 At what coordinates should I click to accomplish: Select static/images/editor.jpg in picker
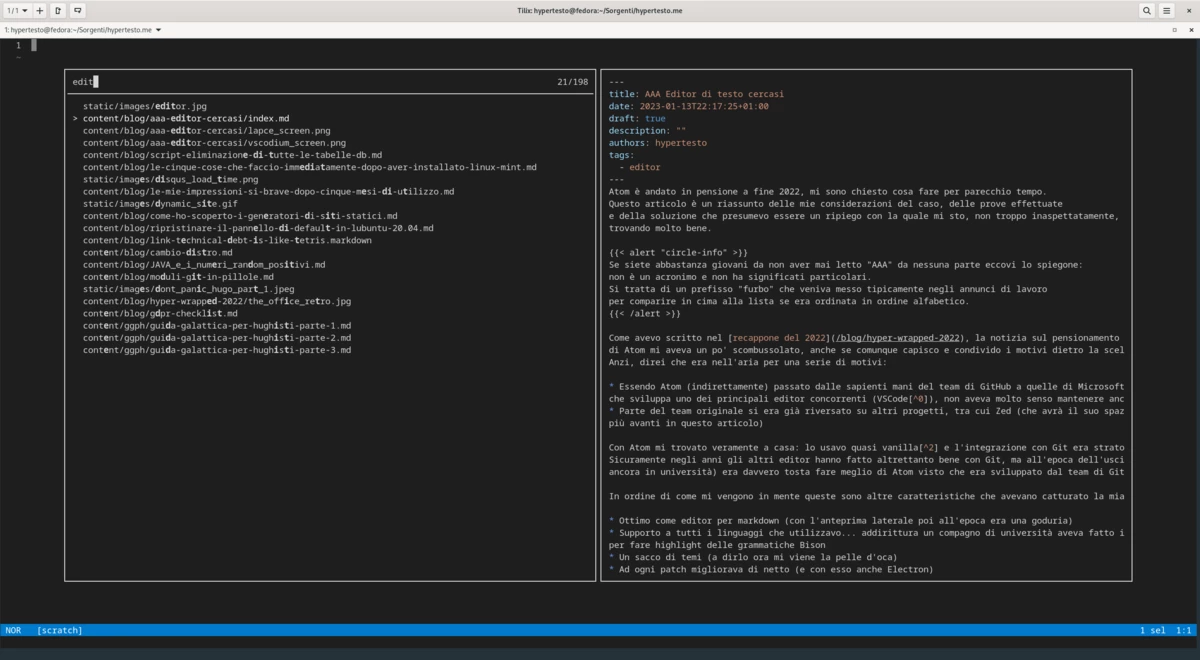(145, 105)
